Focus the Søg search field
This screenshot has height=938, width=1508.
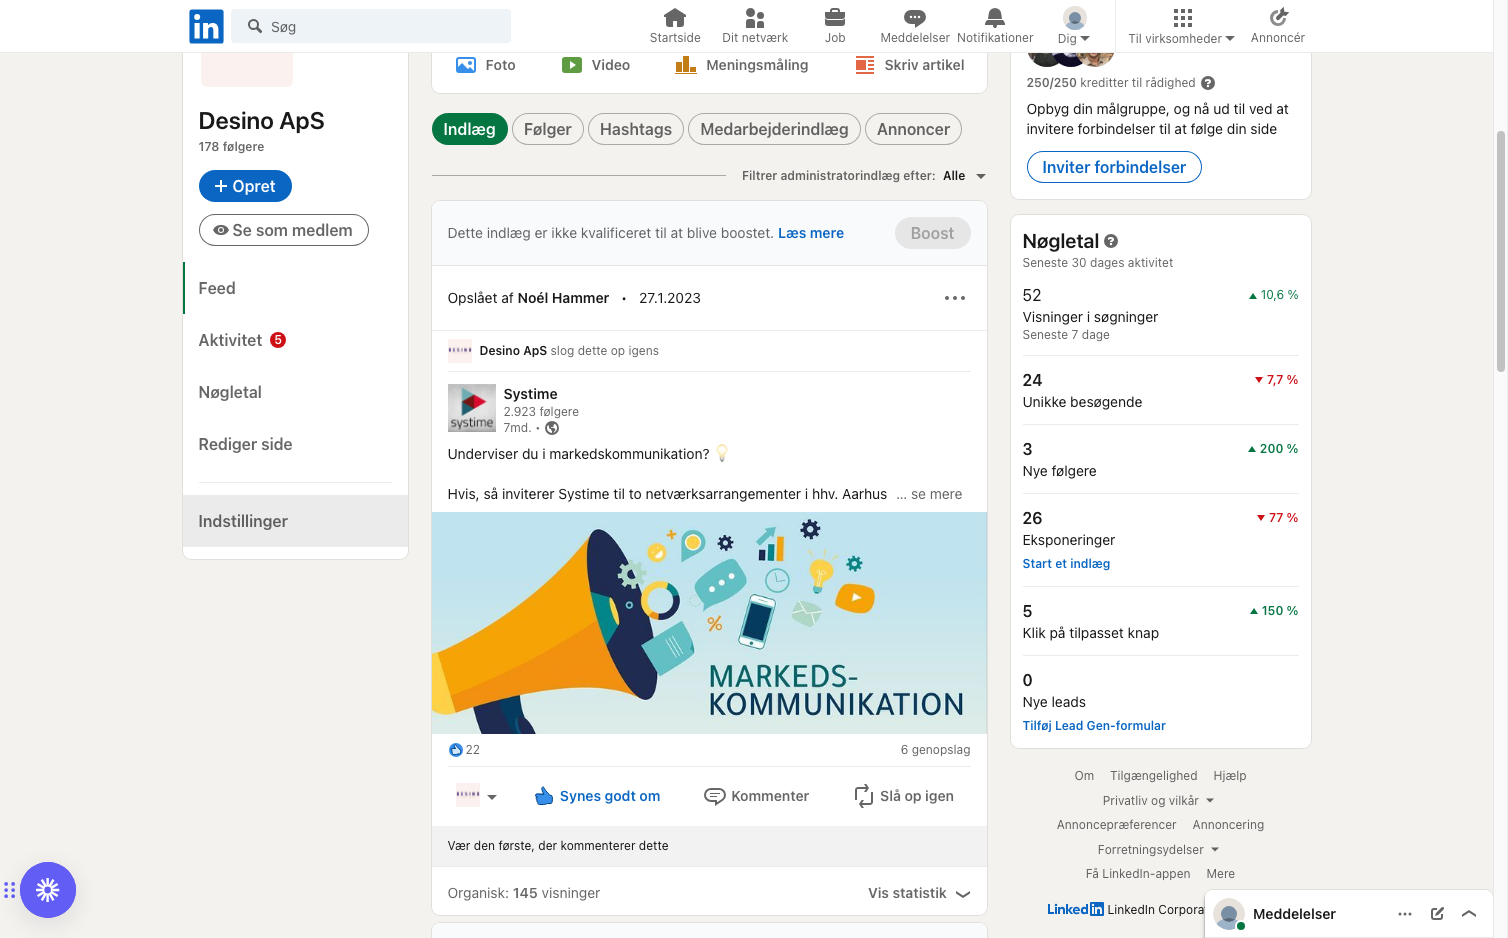tap(371, 26)
